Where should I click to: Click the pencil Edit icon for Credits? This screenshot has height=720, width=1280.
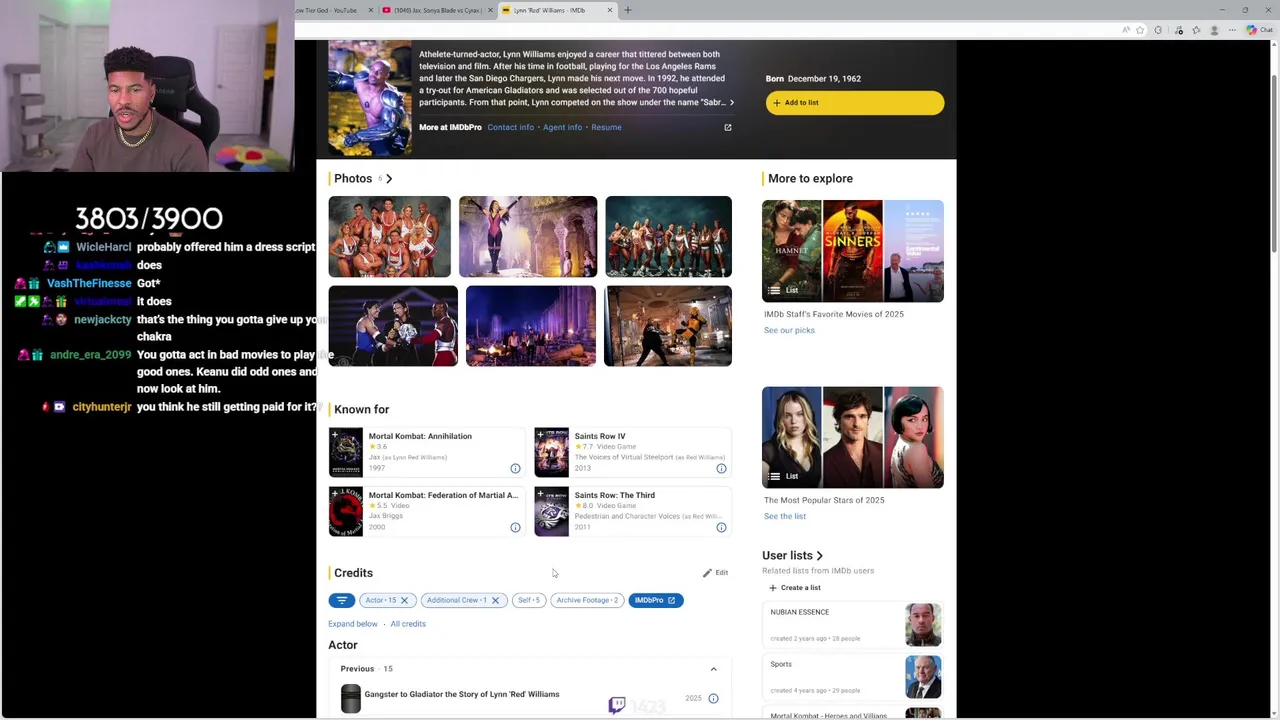pyautogui.click(x=707, y=573)
